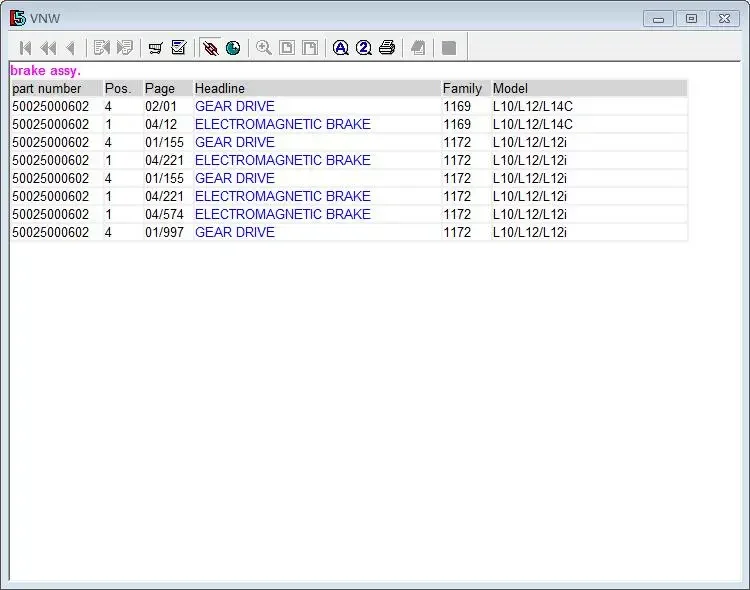Minimize the VNW window
This screenshot has width=750, height=590.
[x=658, y=19]
